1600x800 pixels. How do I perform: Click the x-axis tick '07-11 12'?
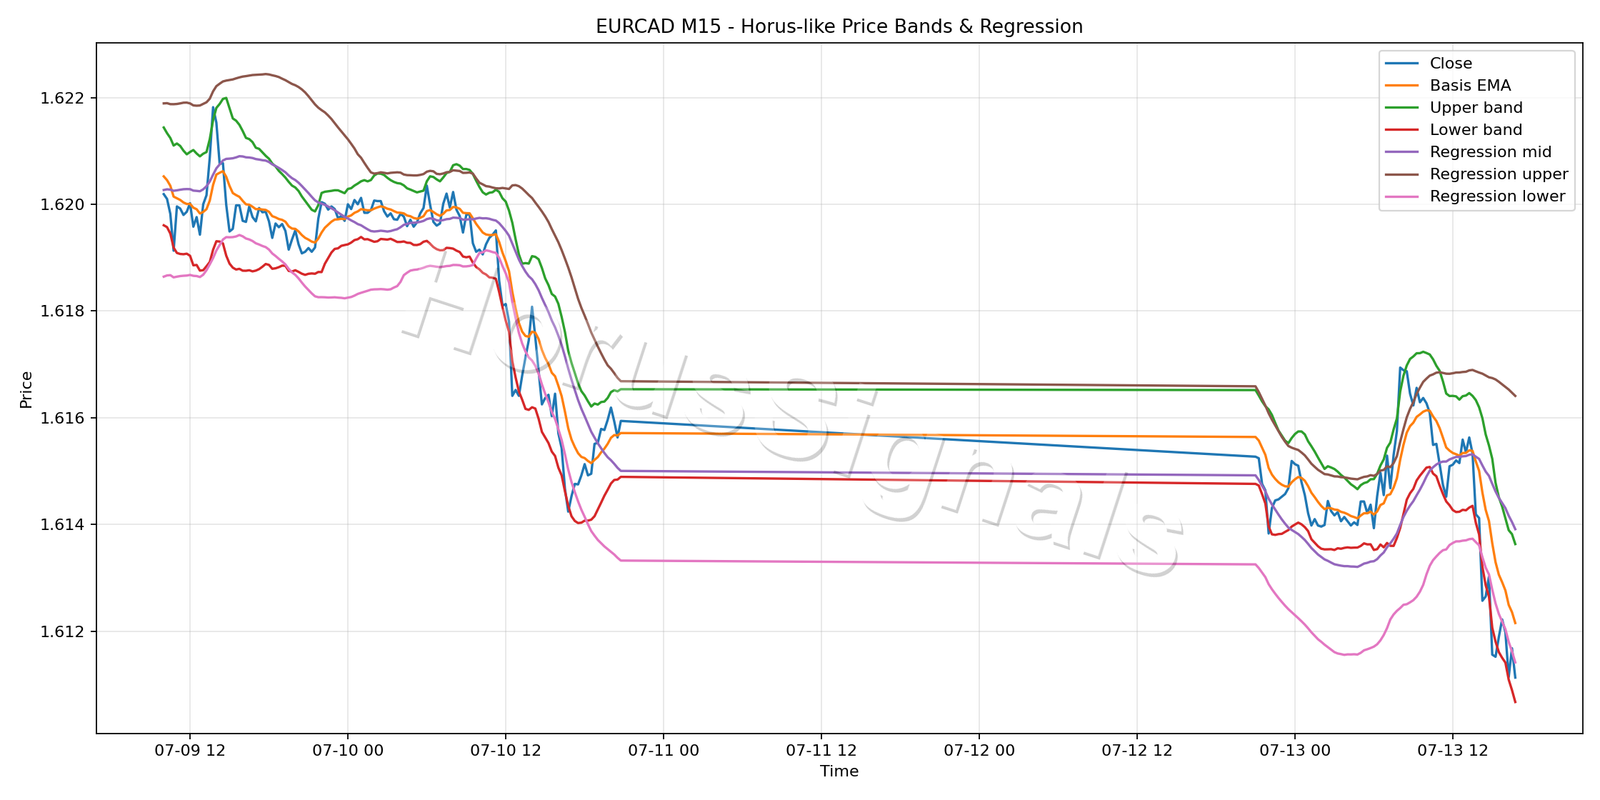pyautogui.click(x=821, y=750)
